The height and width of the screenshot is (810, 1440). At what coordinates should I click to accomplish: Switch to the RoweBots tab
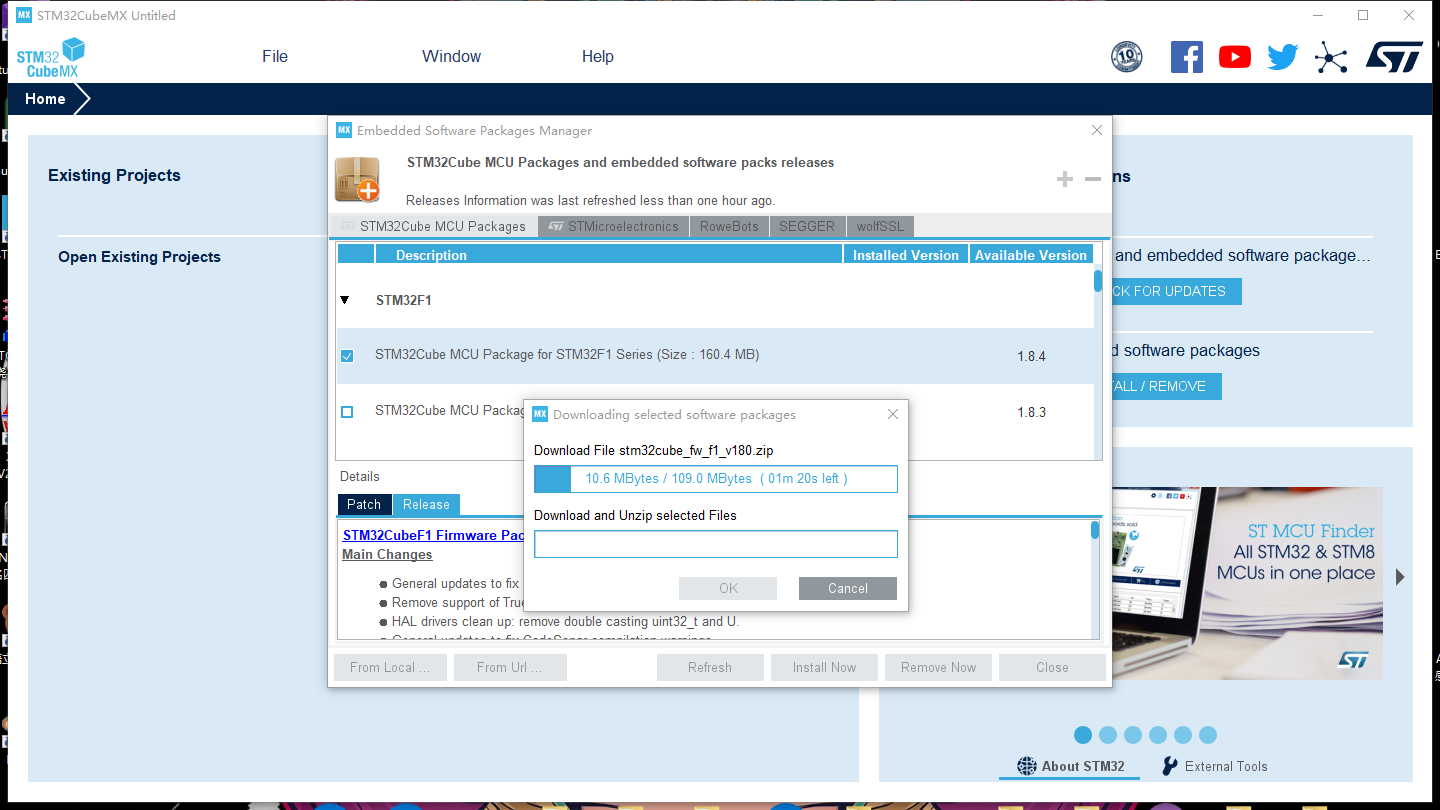[729, 226]
